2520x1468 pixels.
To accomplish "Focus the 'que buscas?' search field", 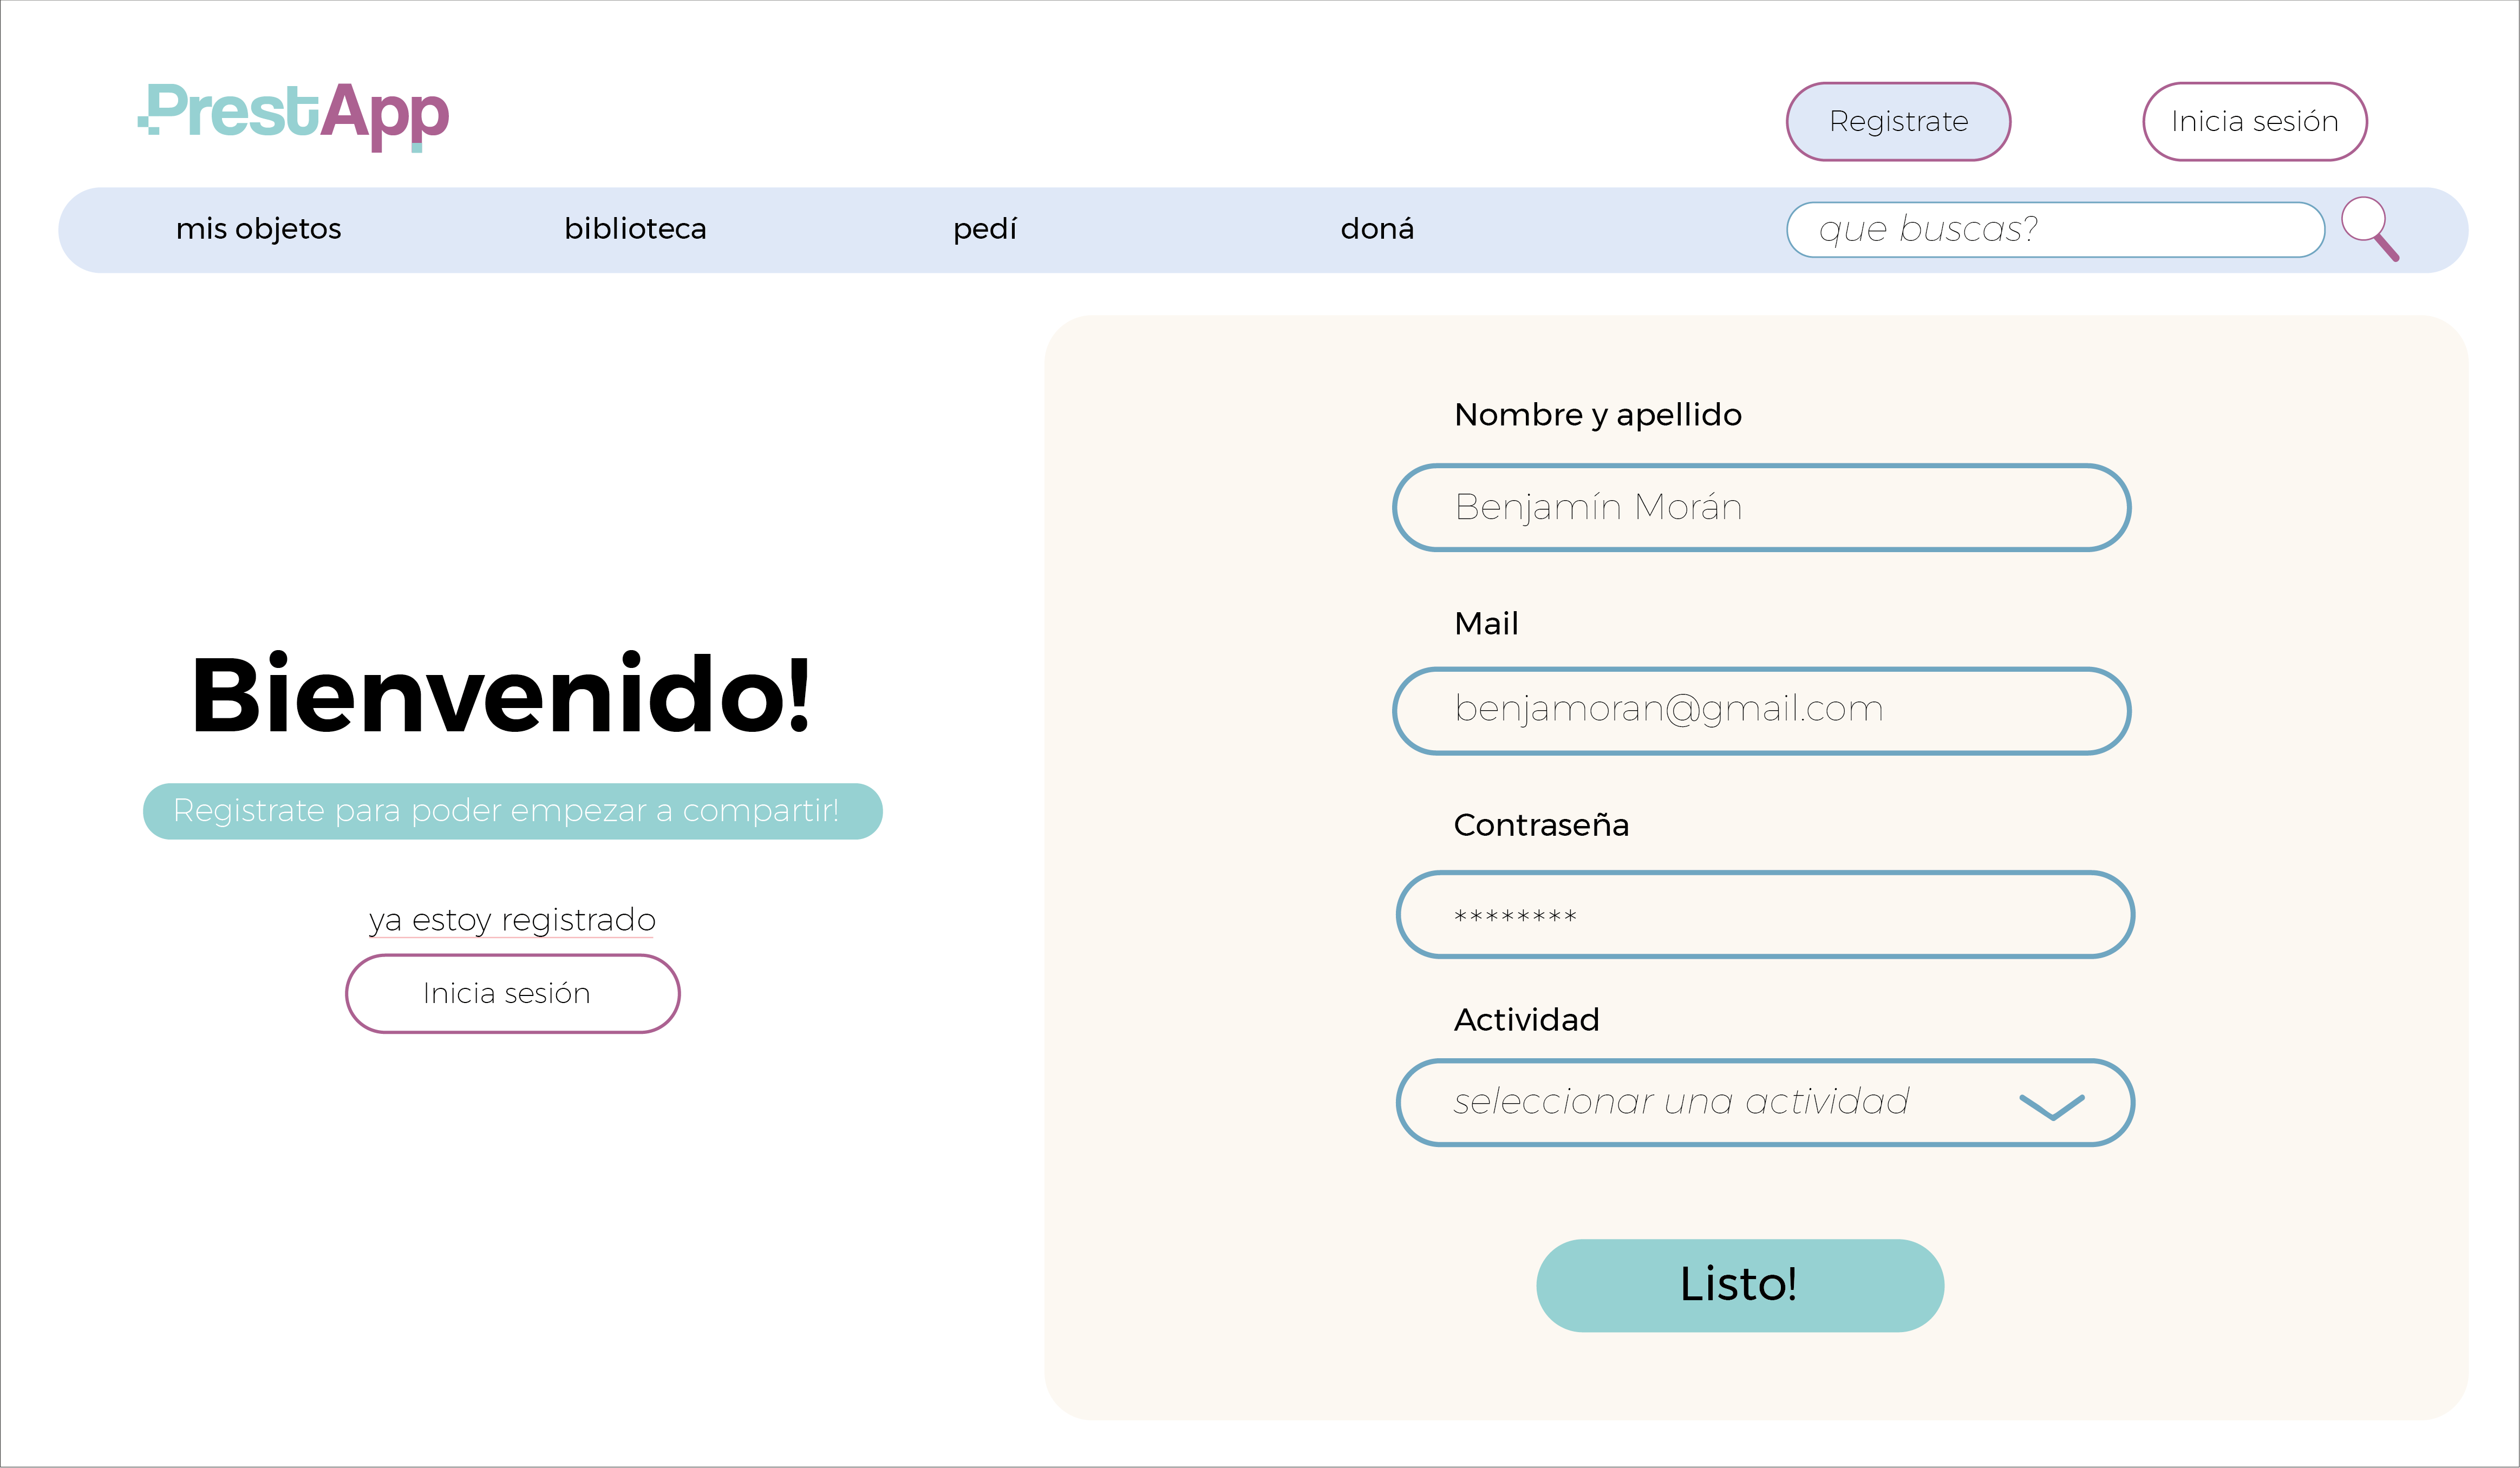I will [2054, 229].
